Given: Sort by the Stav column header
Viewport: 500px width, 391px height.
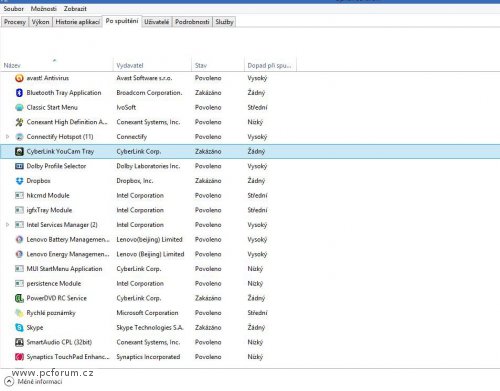Looking at the screenshot, I should click(x=218, y=65).
